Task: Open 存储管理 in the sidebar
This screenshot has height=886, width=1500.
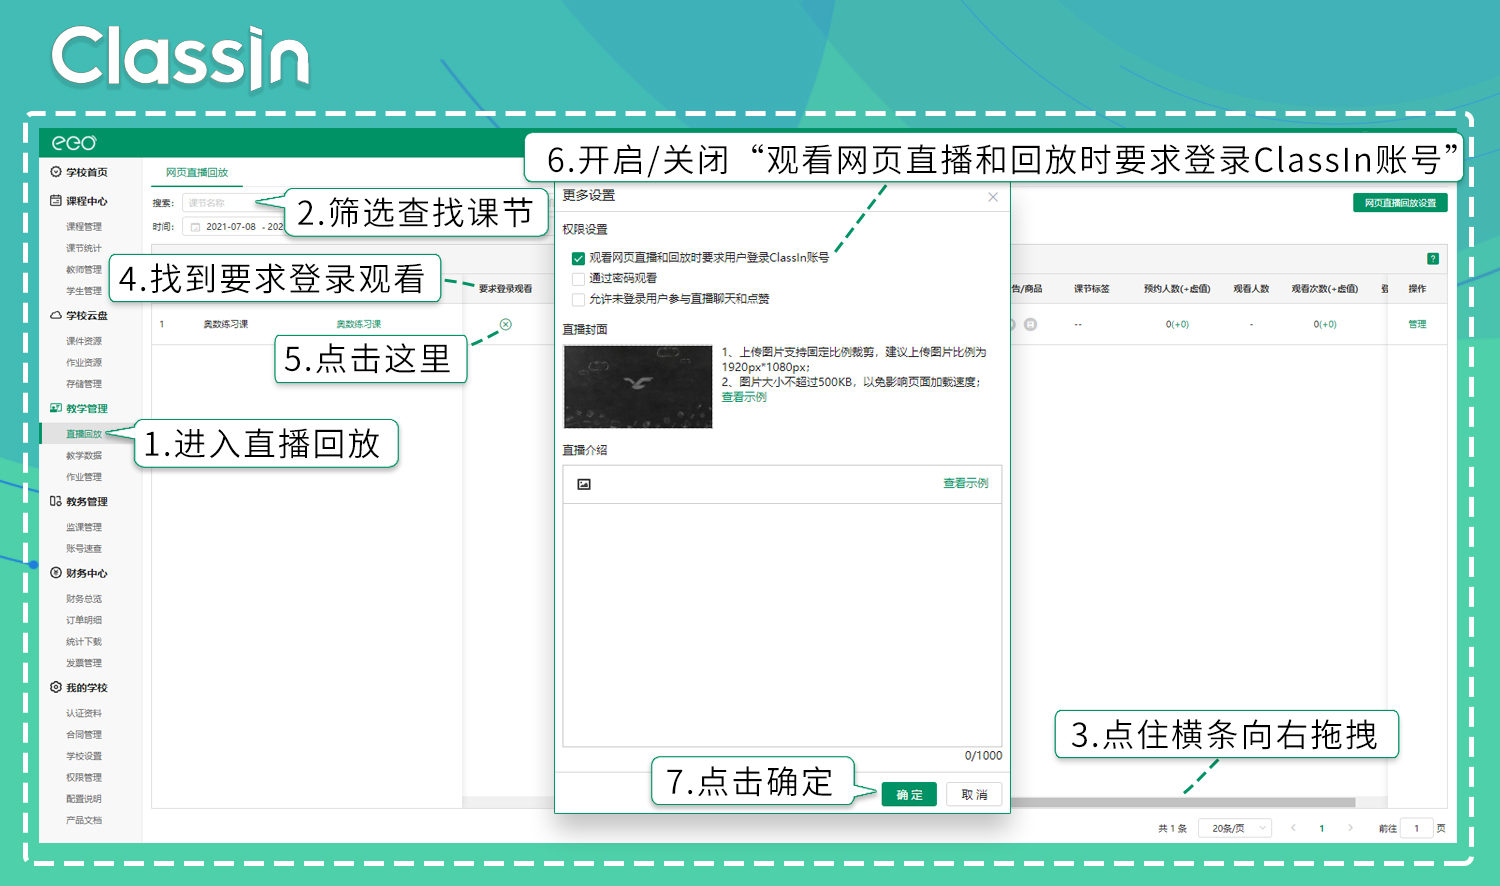Action: (84, 384)
